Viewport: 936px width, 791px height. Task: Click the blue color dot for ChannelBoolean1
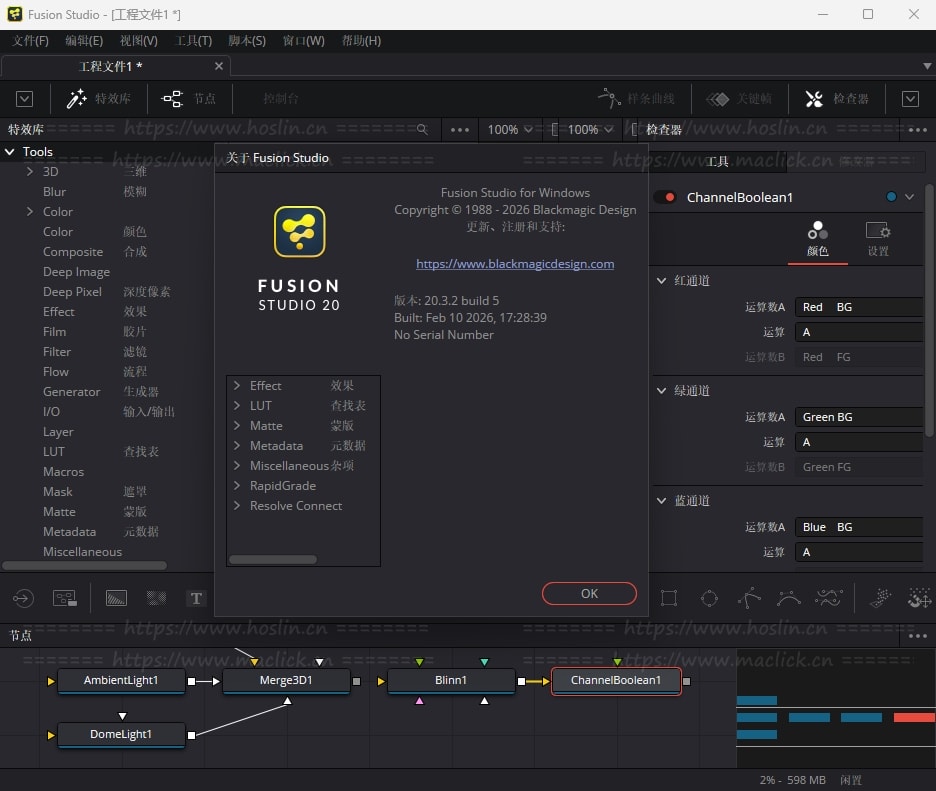[891, 196]
